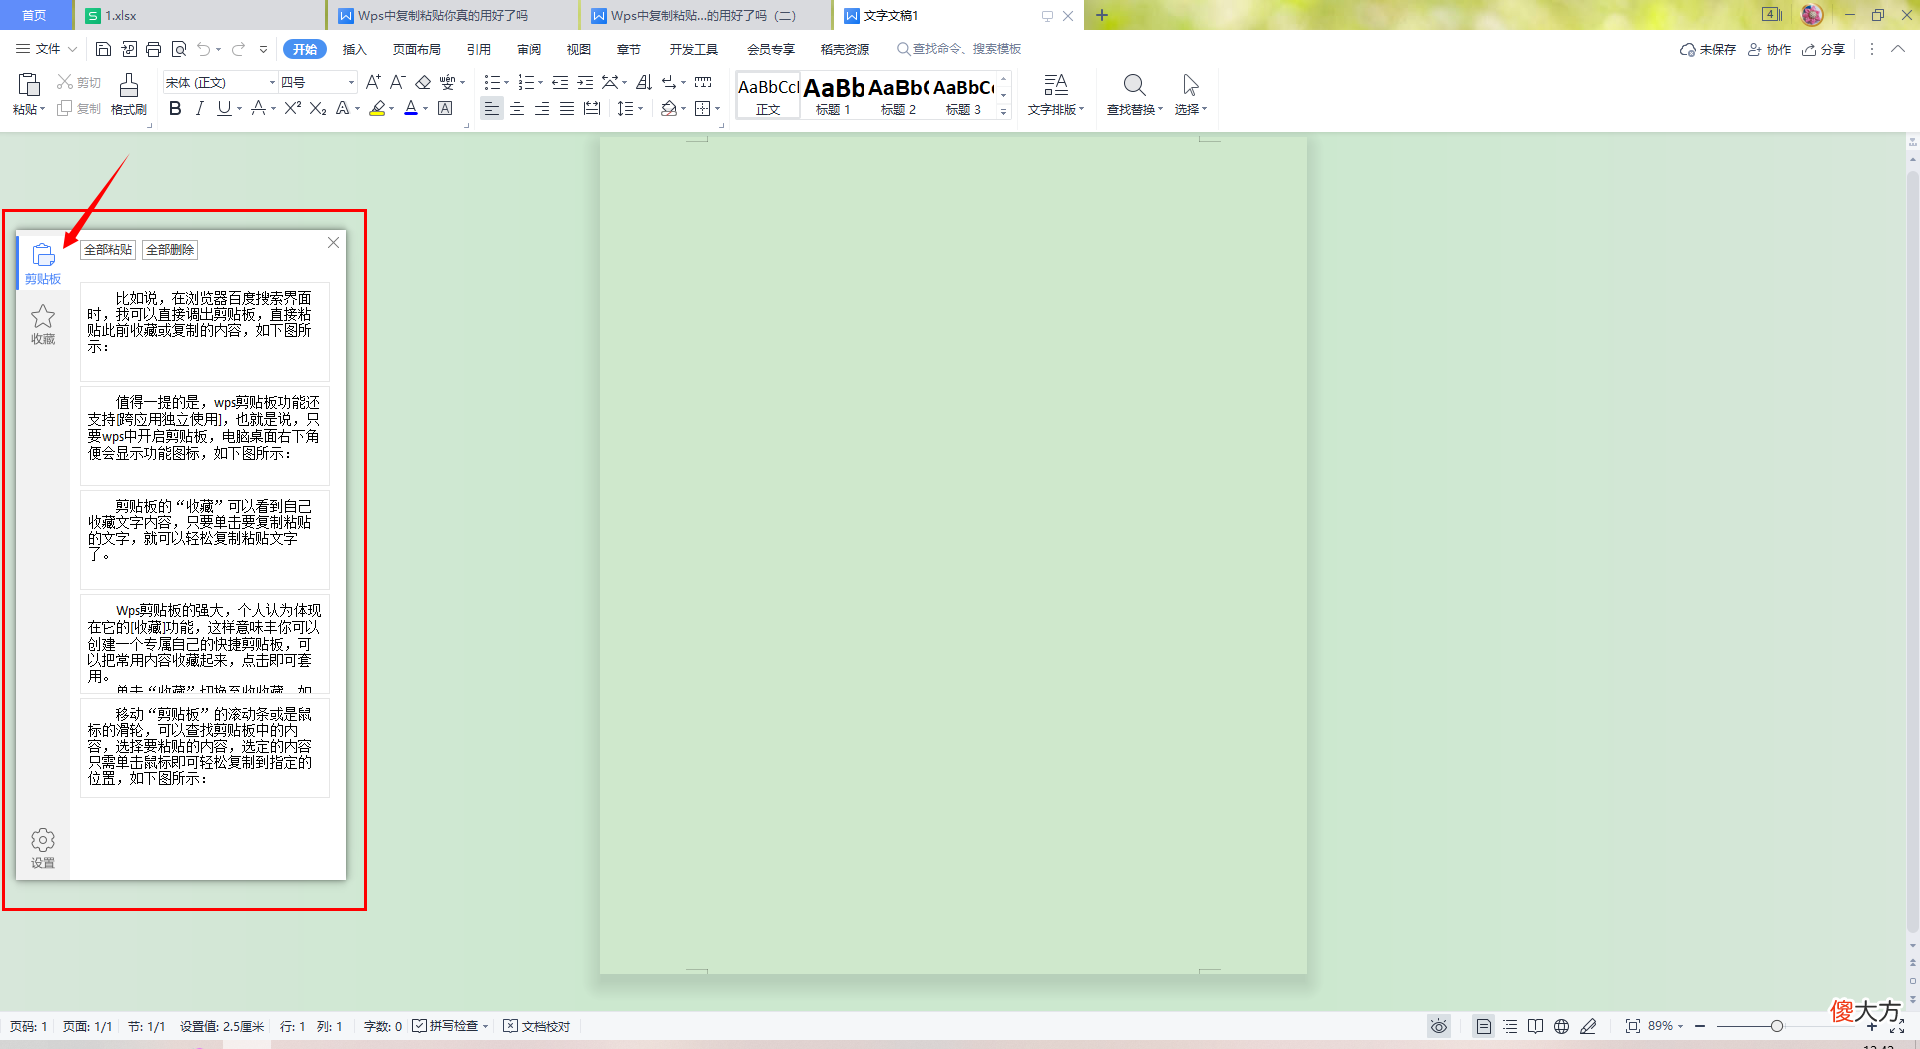Open the Page Layout ribbon tab
1920x1049 pixels.
[x=416, y=49]
